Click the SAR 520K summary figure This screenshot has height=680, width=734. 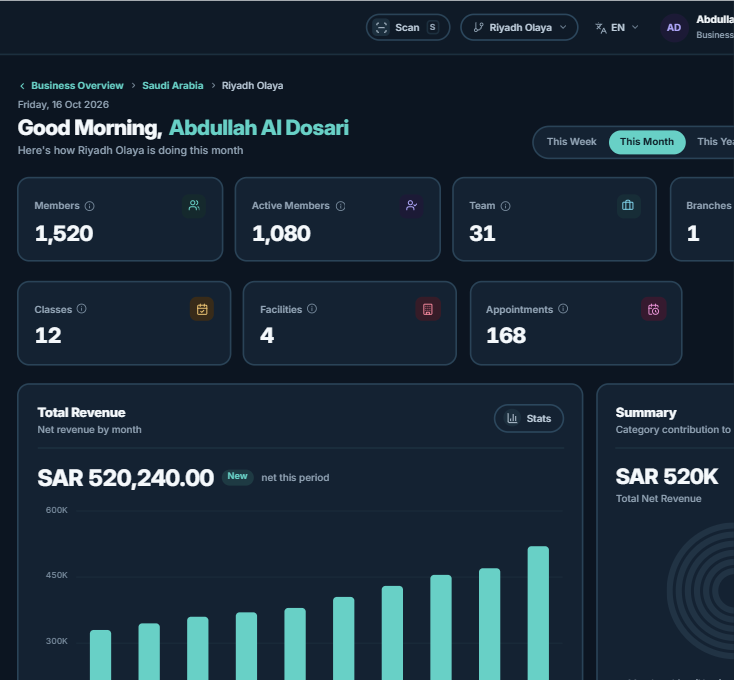pyautogui.click(x=667, y=477)
